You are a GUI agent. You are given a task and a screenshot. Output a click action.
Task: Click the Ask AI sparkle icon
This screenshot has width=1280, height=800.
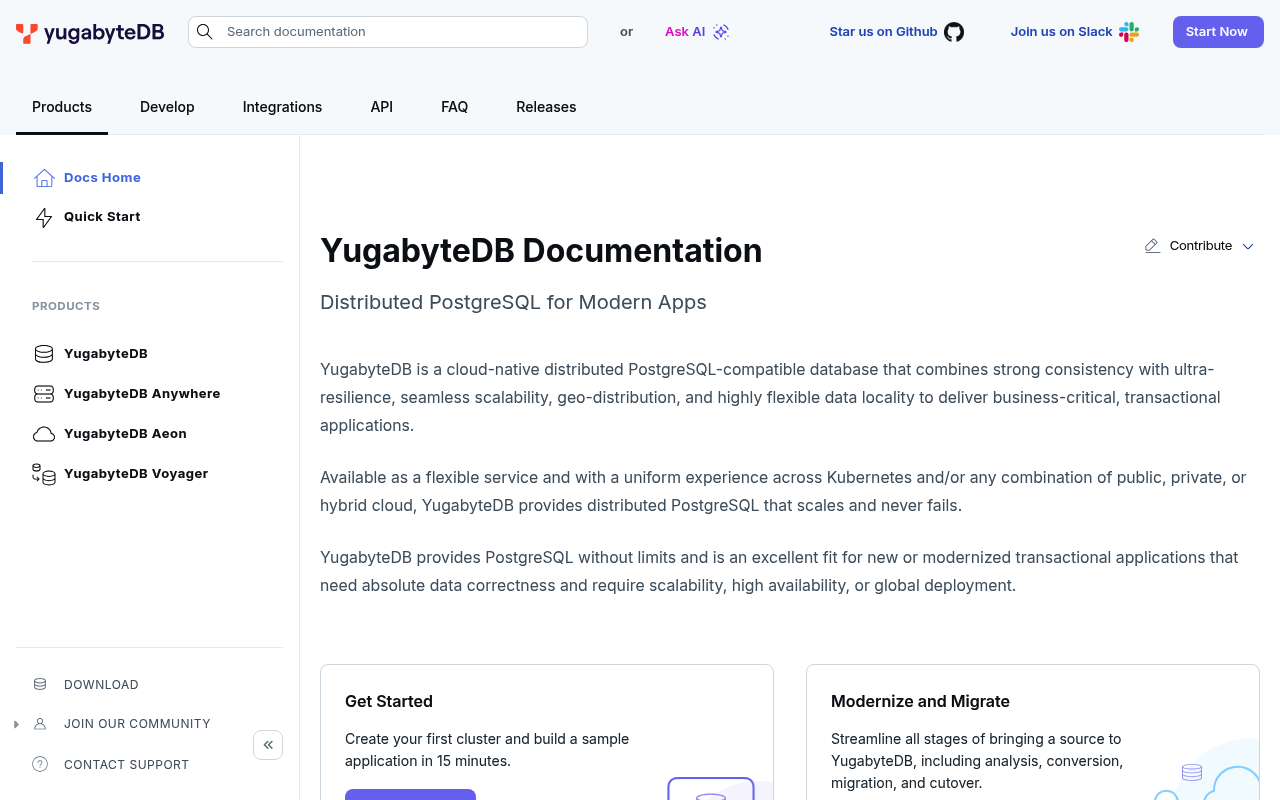[721, 32]
